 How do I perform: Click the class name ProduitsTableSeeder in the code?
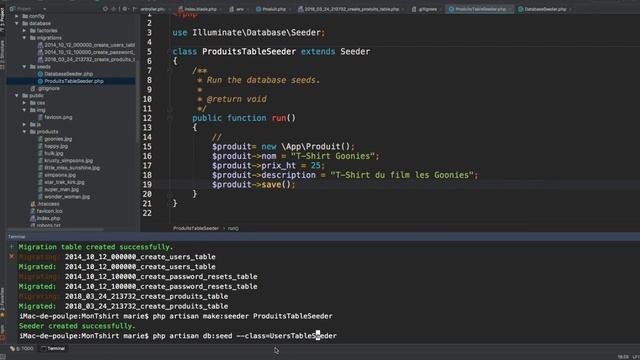[249, 52]
